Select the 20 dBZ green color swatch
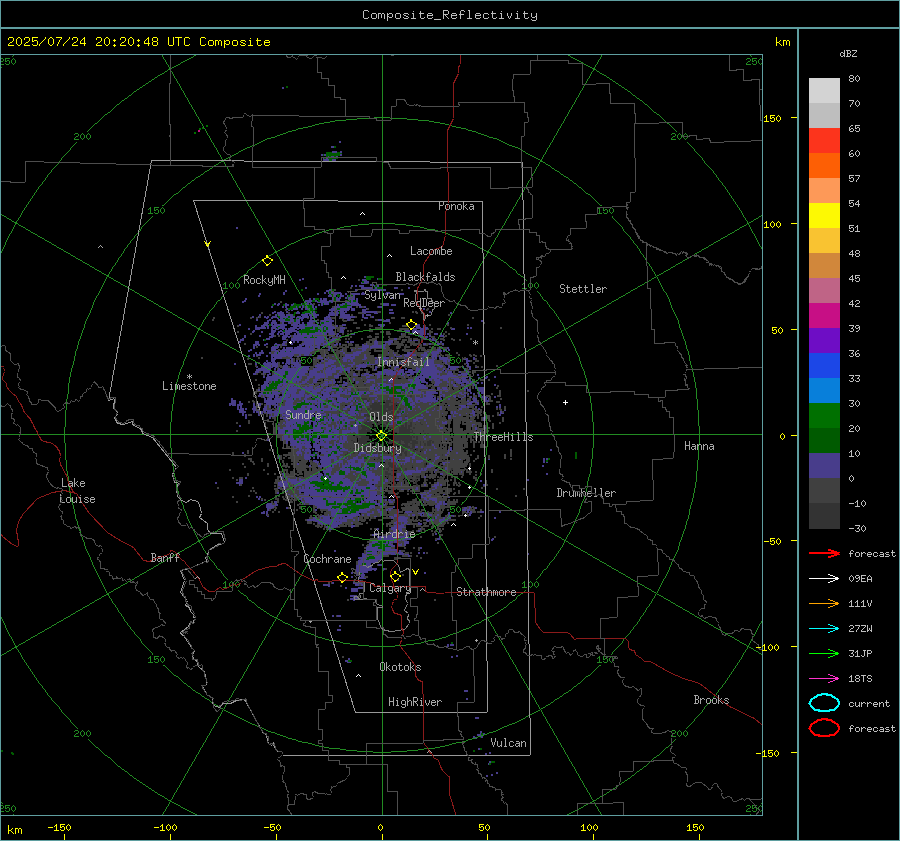This screenshot has width=900, height=841. click(824, 415)
